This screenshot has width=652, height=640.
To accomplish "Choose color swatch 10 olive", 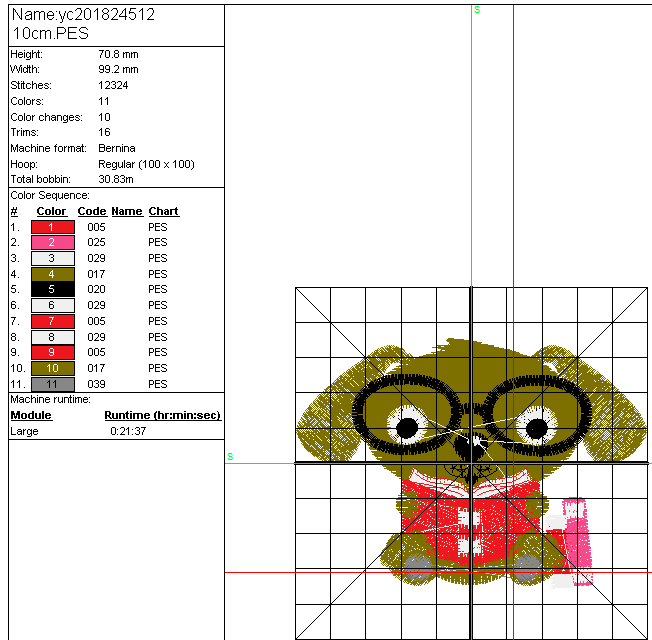I will click(53, 368).
